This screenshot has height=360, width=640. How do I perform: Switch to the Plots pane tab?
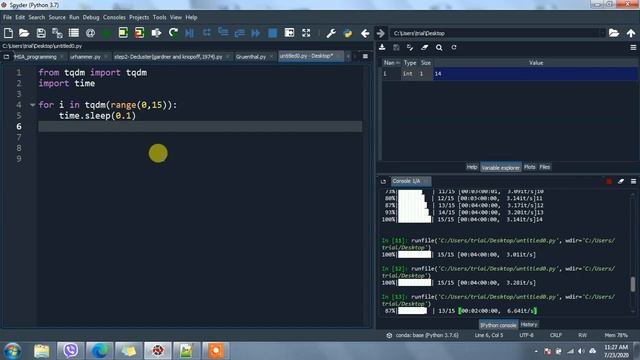tap(529, 167)
